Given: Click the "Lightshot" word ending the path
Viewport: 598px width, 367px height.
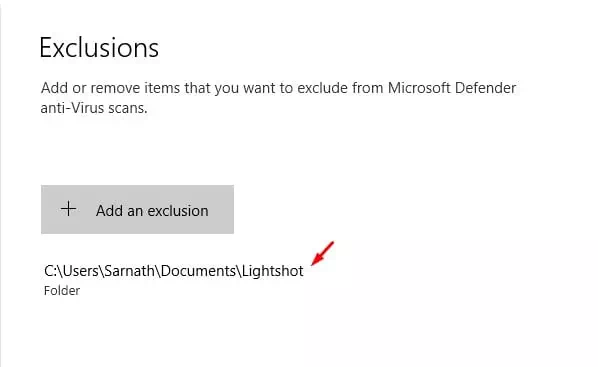Looking at the screenshot, I should coord(273,271).
